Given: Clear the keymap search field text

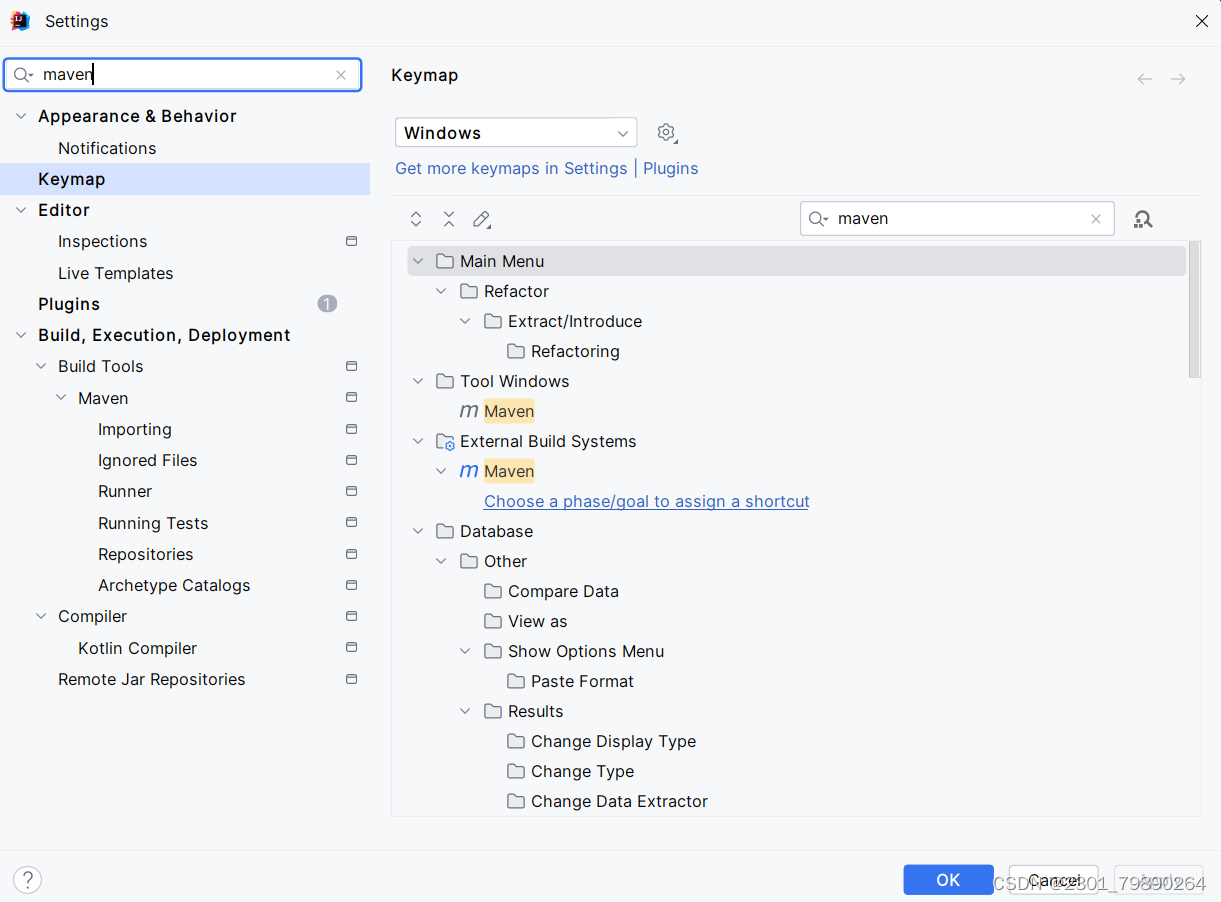Looking at the screenshot, I should pos(1096,219).
